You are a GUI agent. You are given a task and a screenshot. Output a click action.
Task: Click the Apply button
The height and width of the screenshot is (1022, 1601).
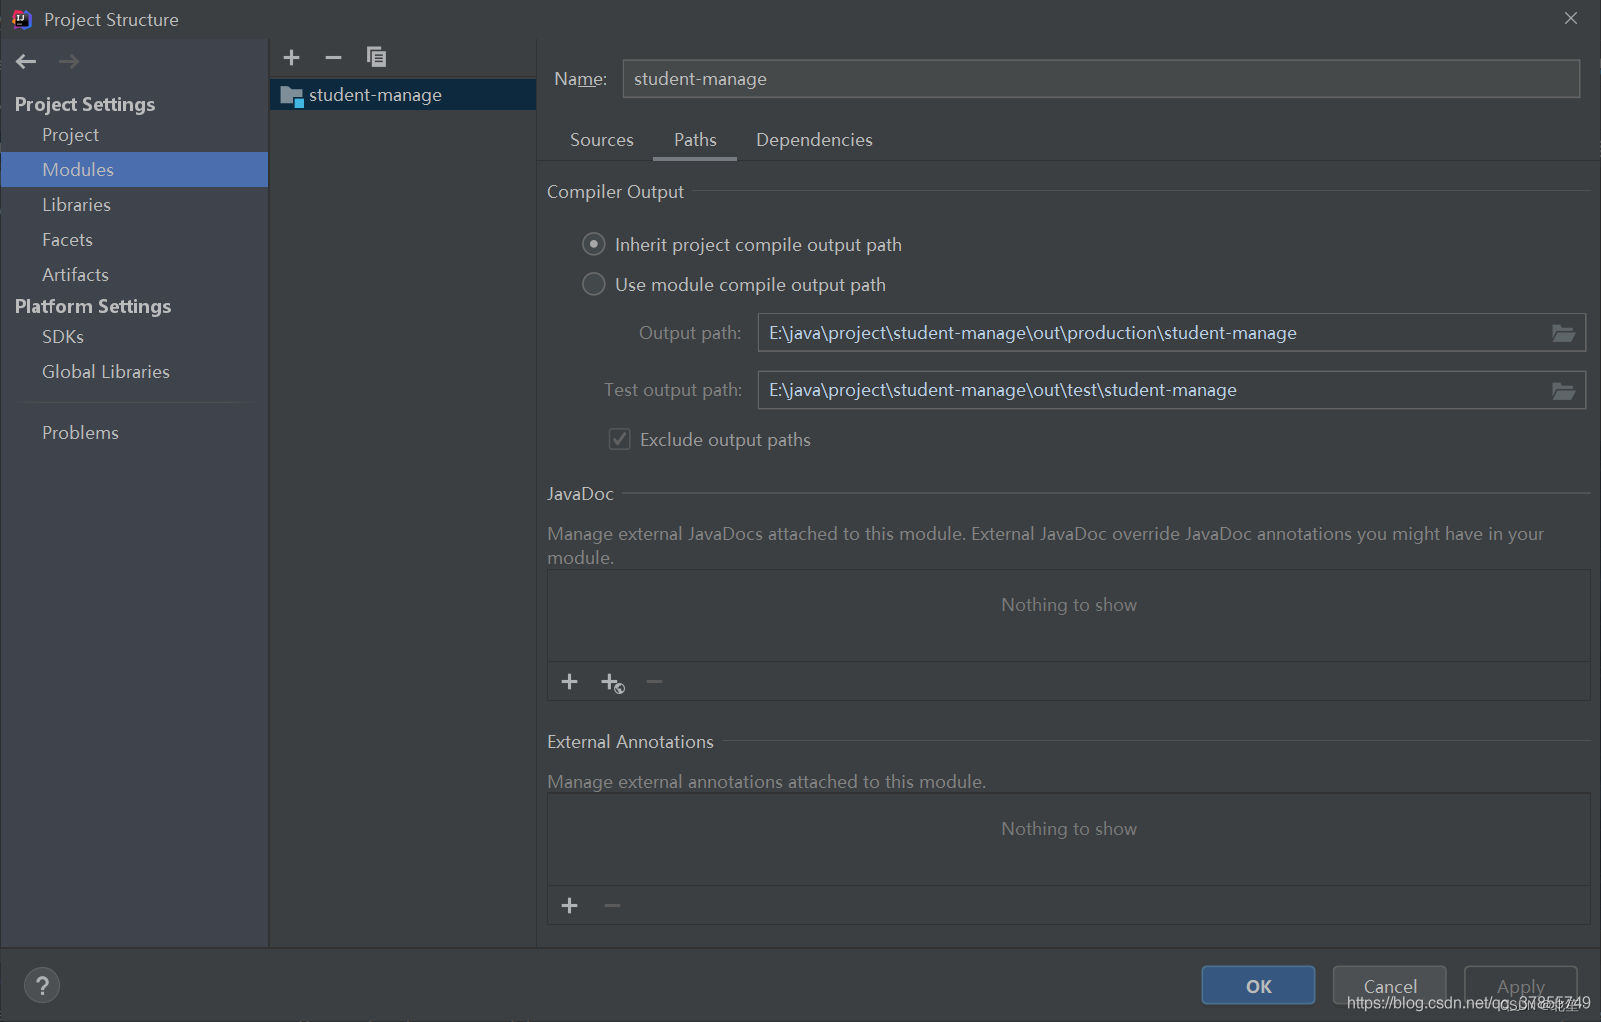coord(1521,986)
